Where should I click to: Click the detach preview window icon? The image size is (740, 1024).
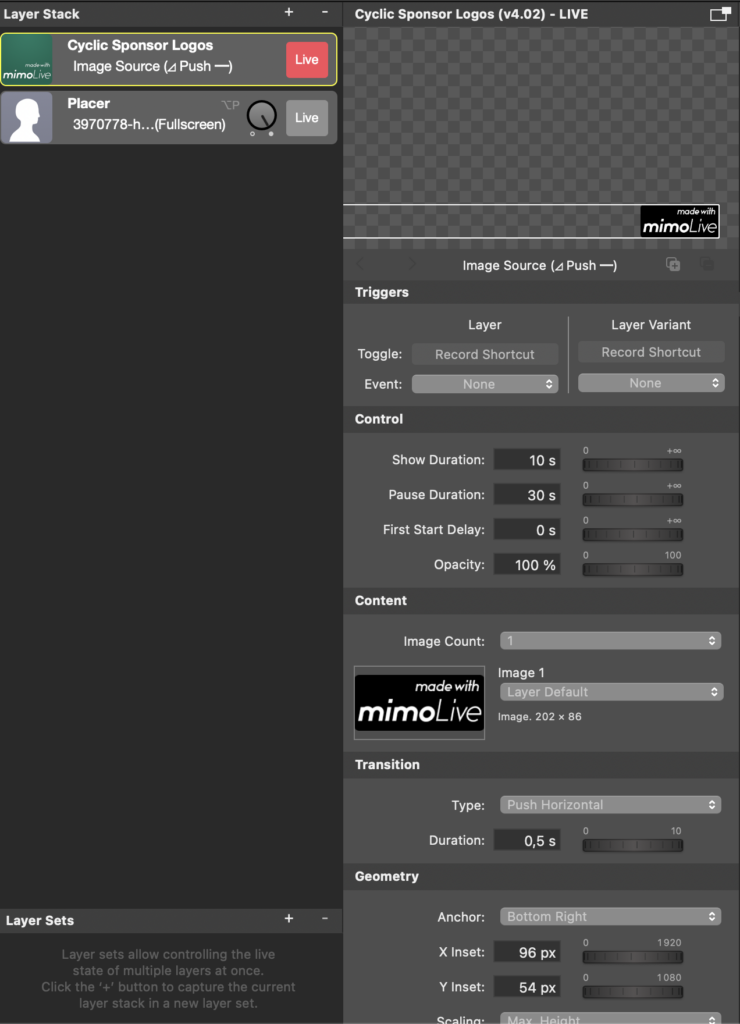(x=720, y=14)
